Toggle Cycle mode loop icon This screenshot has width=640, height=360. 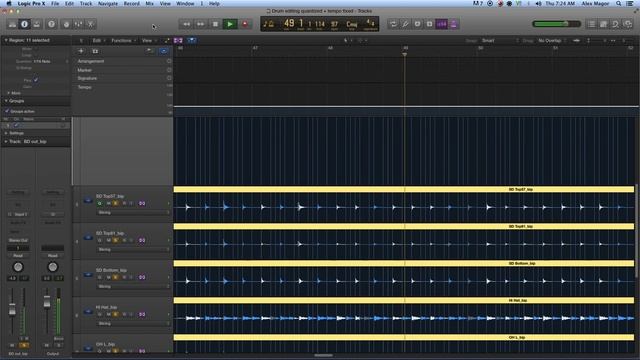[393, 24]
